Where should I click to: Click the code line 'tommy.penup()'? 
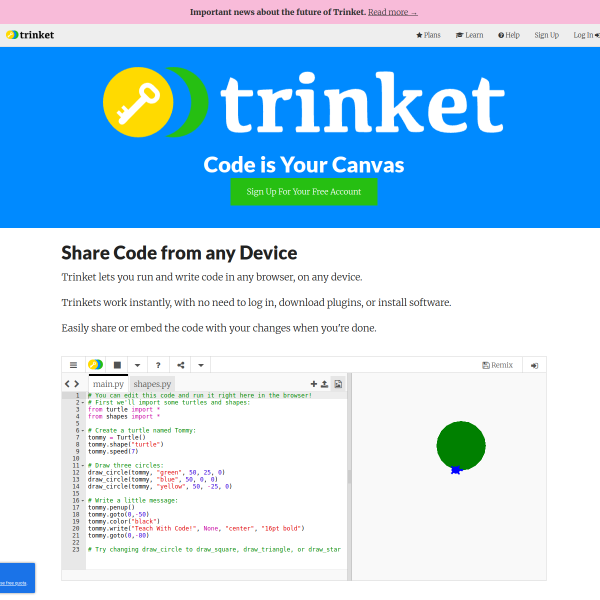click(x=111, y=507)
